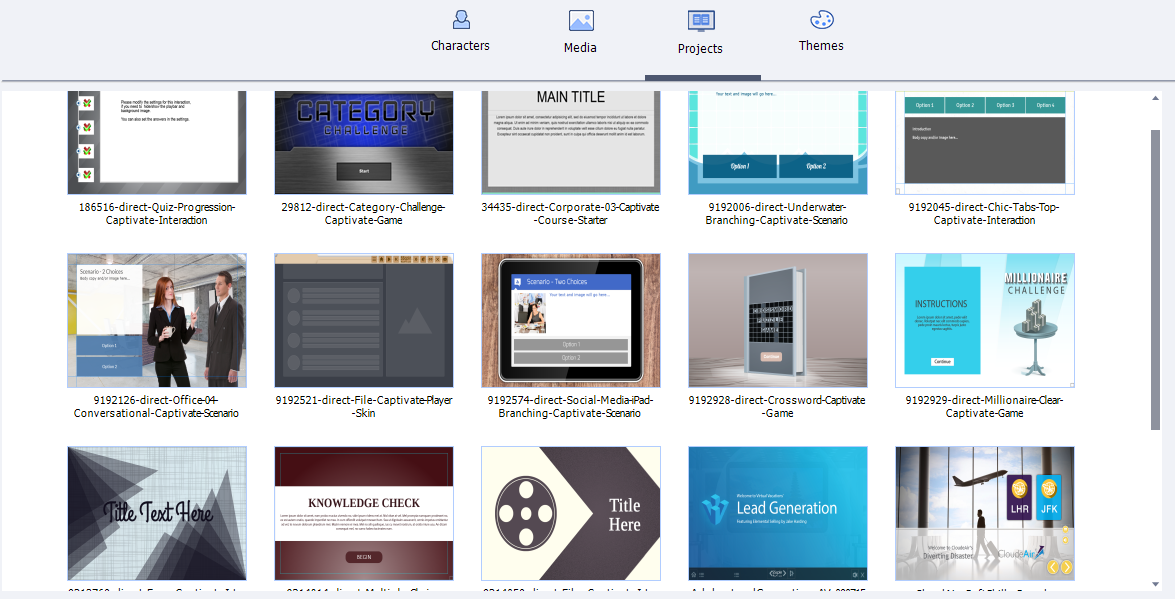
Task: Select the Crossword game thumbnail
Action: click(778, 320)
